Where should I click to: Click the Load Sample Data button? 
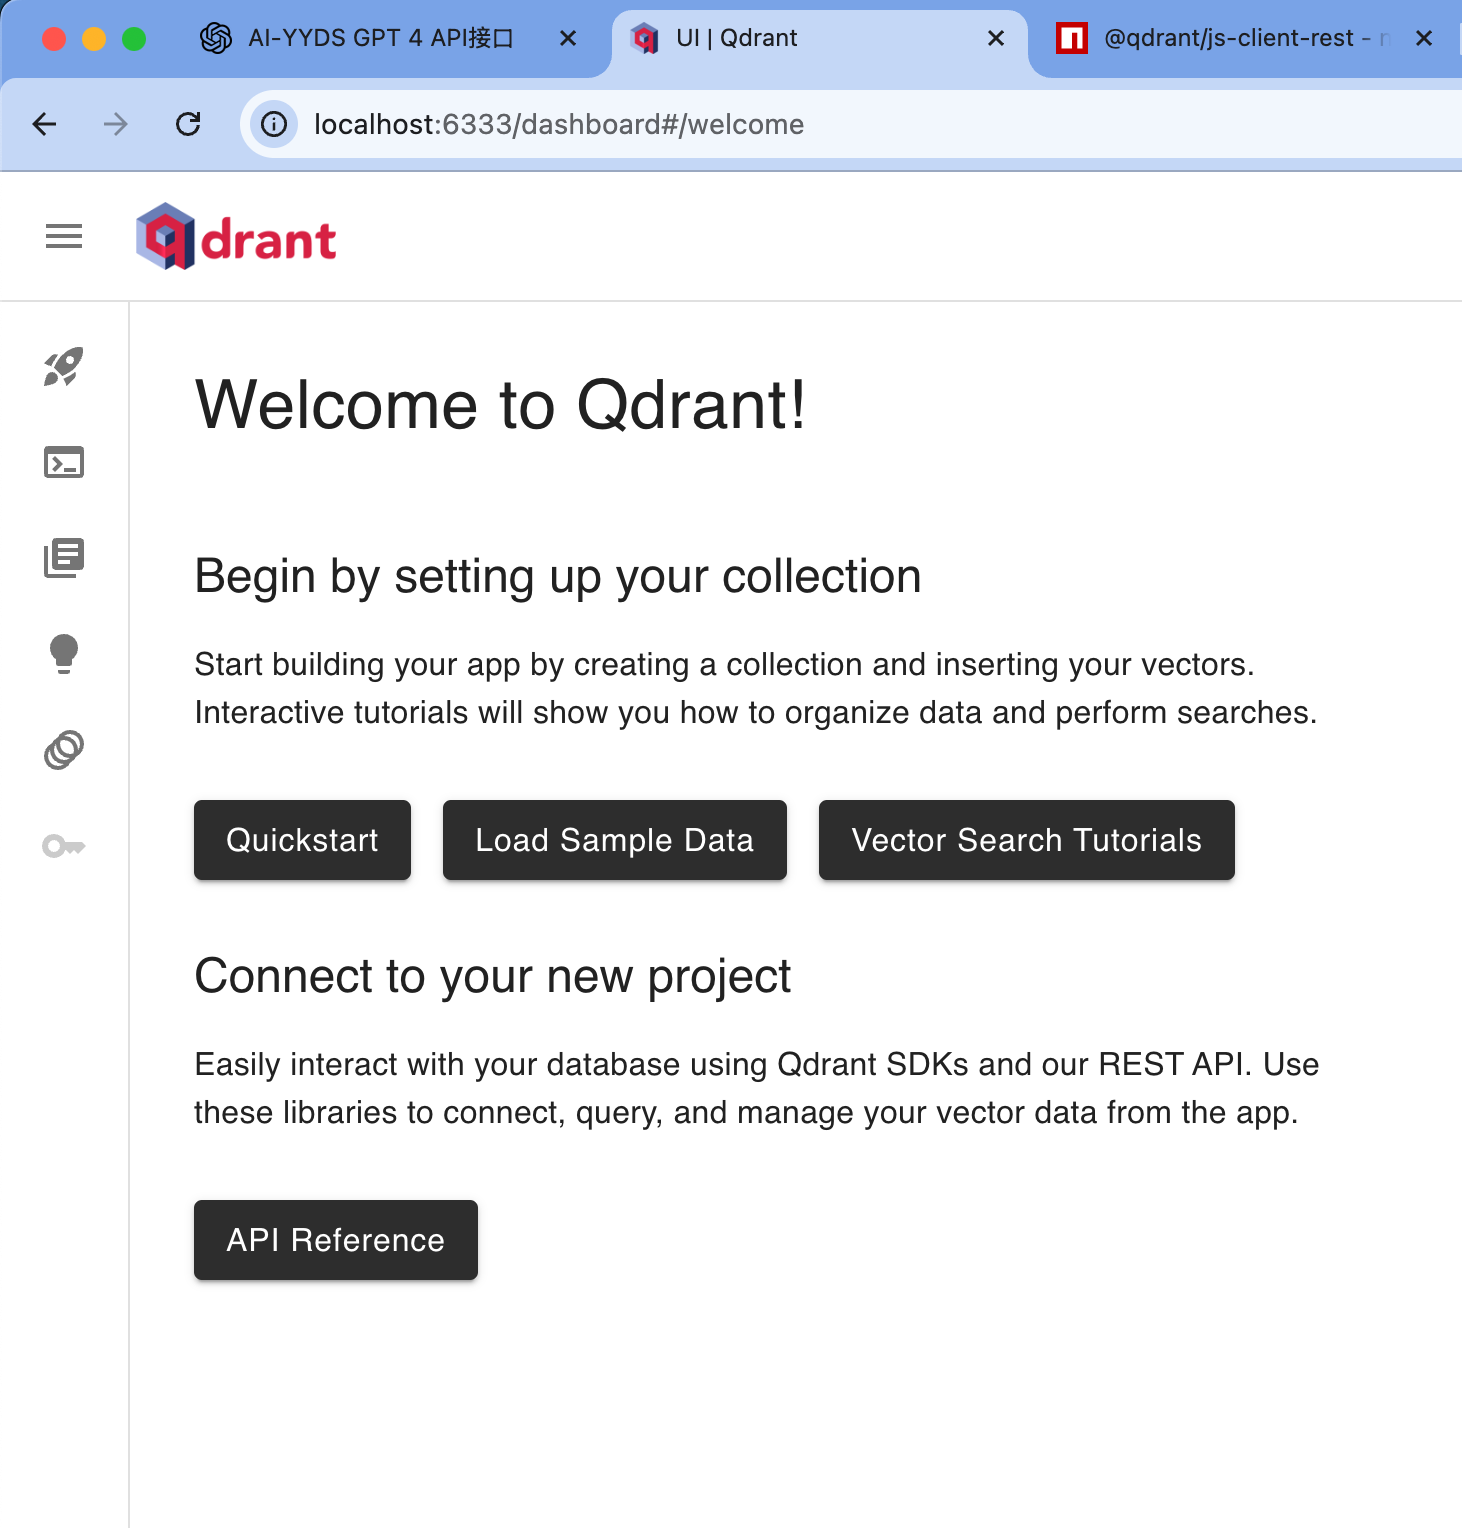pos(615,840)
